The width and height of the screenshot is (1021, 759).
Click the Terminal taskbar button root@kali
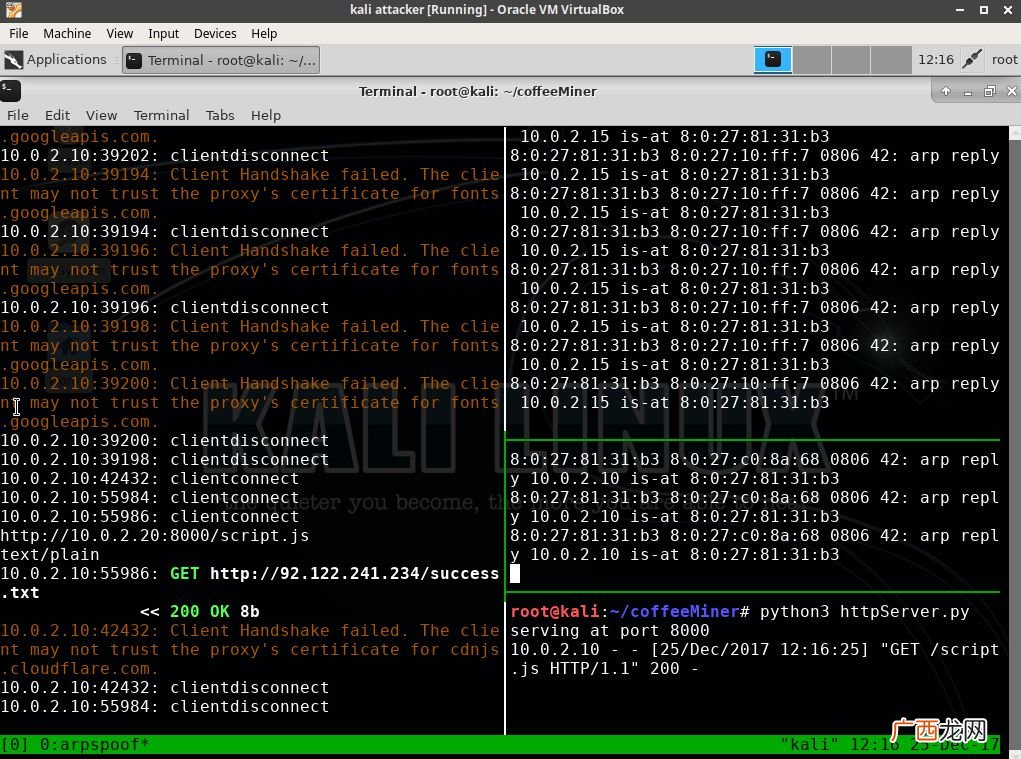(x=221, y=61)
